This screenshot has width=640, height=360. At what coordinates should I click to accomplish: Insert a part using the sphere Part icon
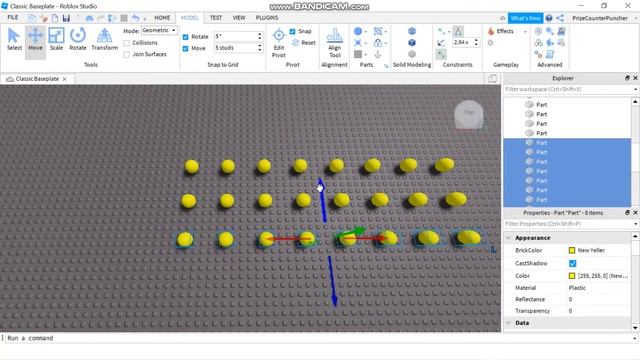click(358, 31)
